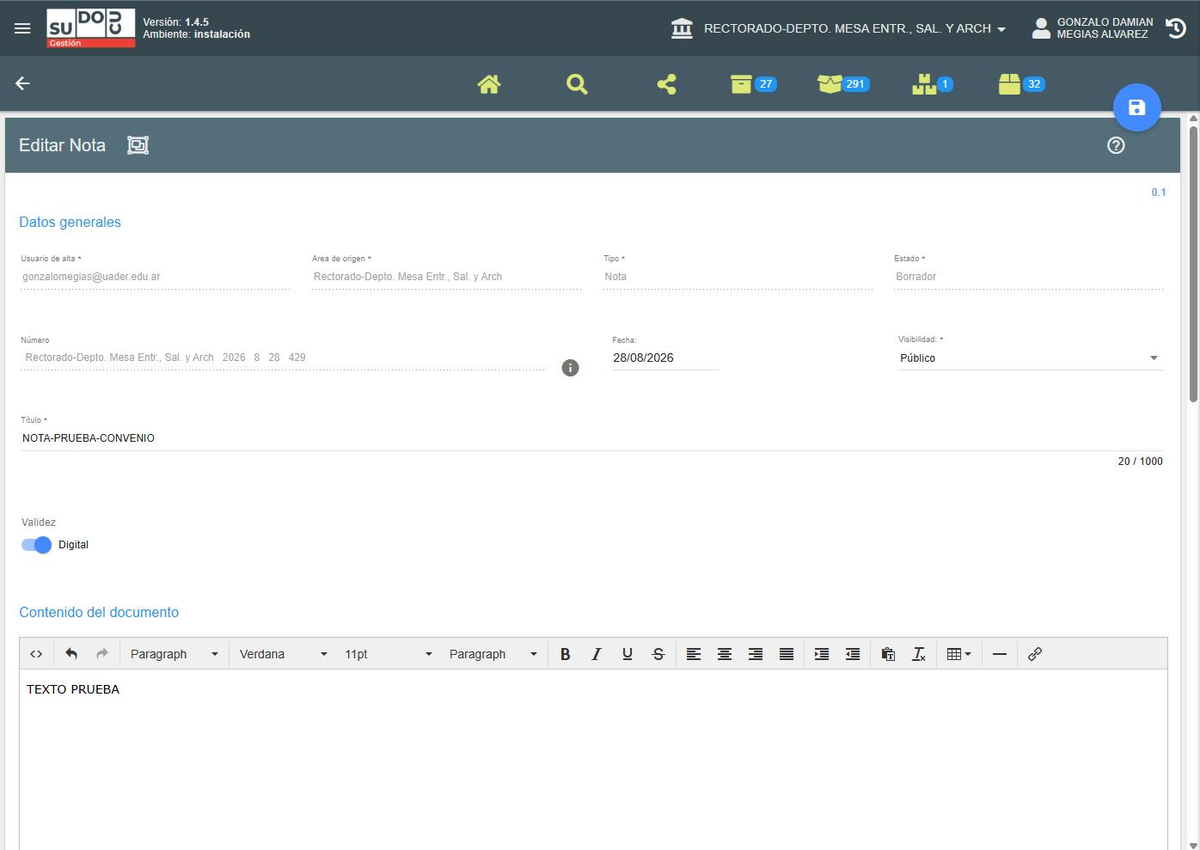Click the help question mark icon
Viewport: 1200px width, 850px height.
1116,145
